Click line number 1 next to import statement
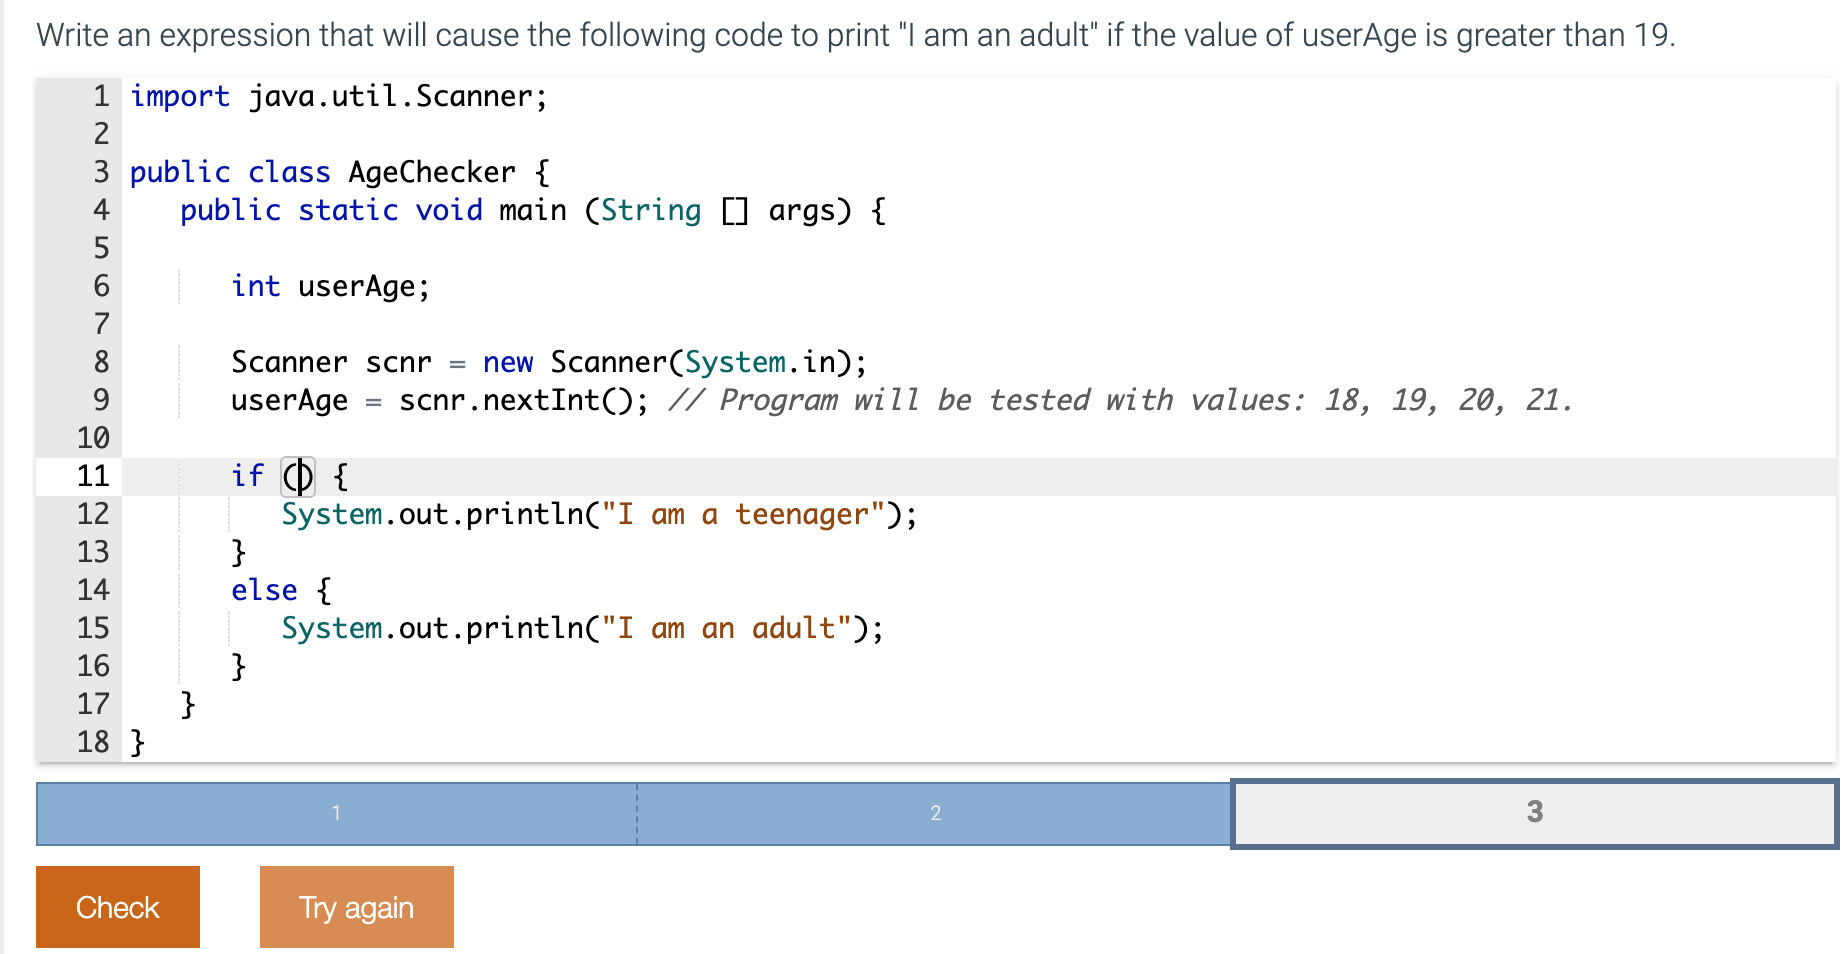Viewport: 1844px width, 954px height. 99,96
